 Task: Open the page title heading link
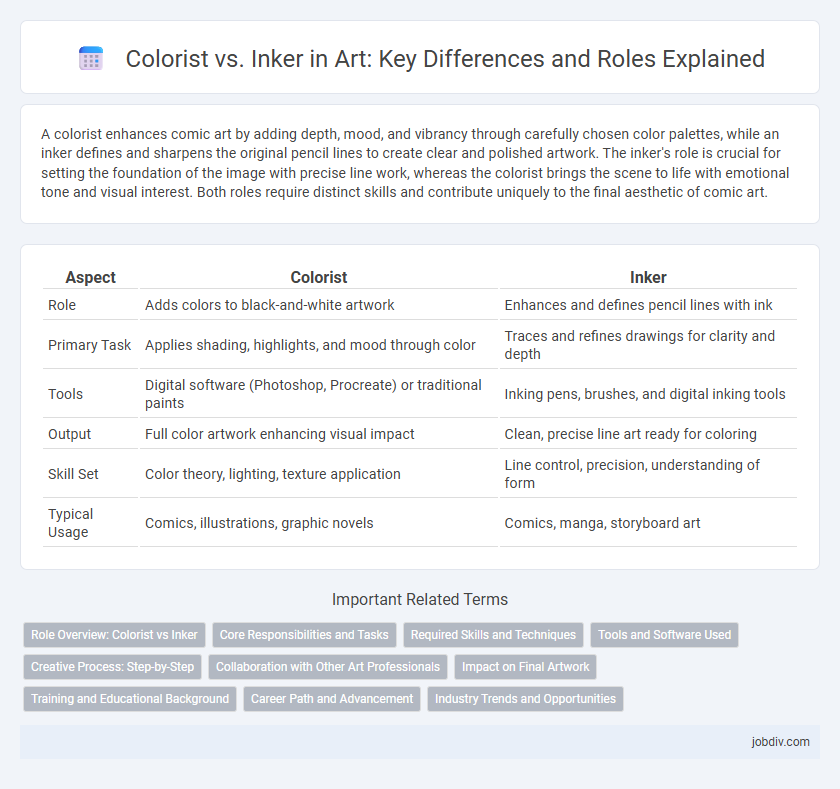point(445,58)
